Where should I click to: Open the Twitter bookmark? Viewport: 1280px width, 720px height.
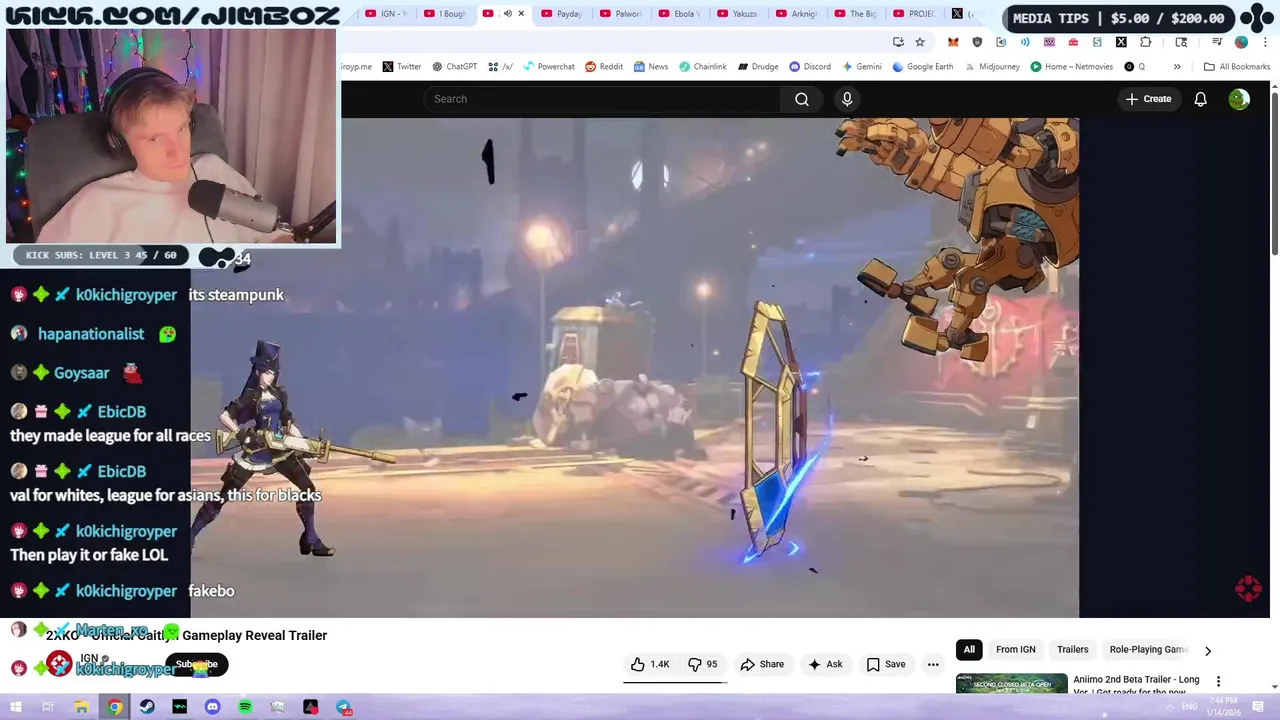[401, 67]
